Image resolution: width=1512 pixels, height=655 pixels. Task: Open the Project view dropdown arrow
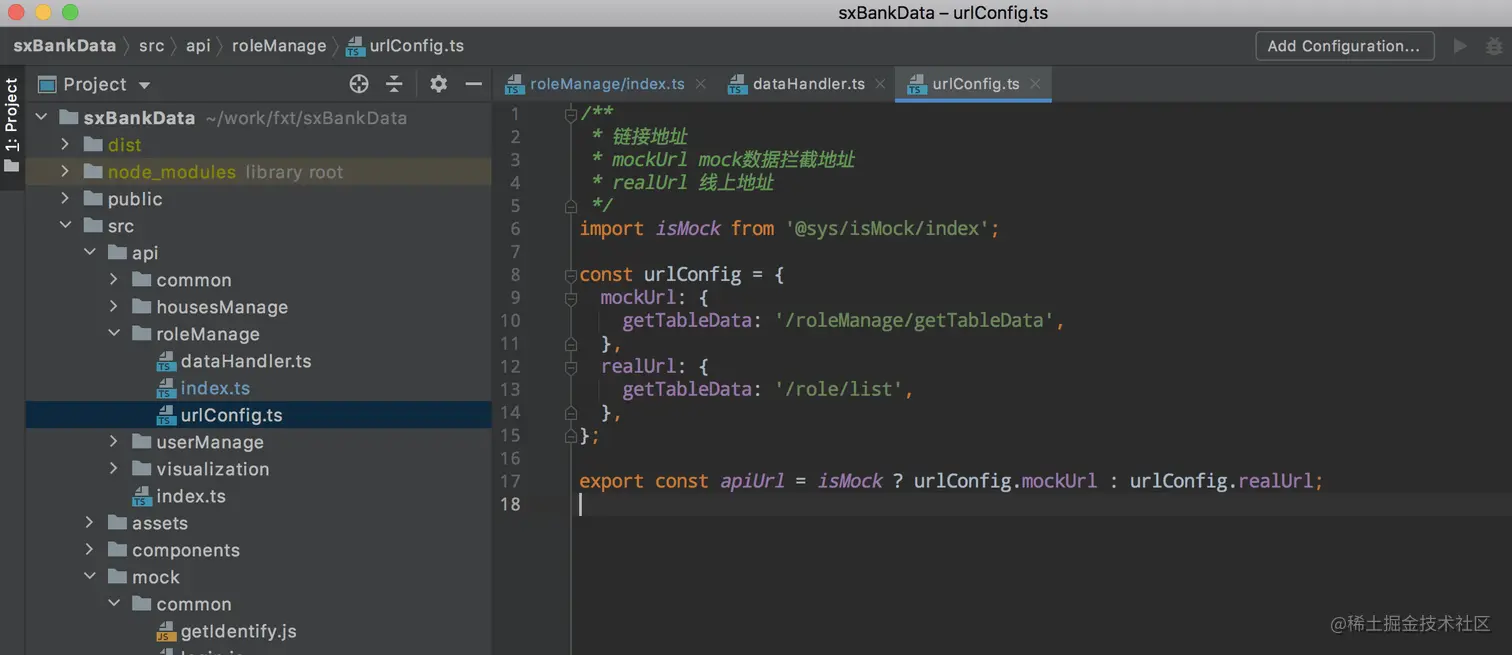[x=144, y=85]
